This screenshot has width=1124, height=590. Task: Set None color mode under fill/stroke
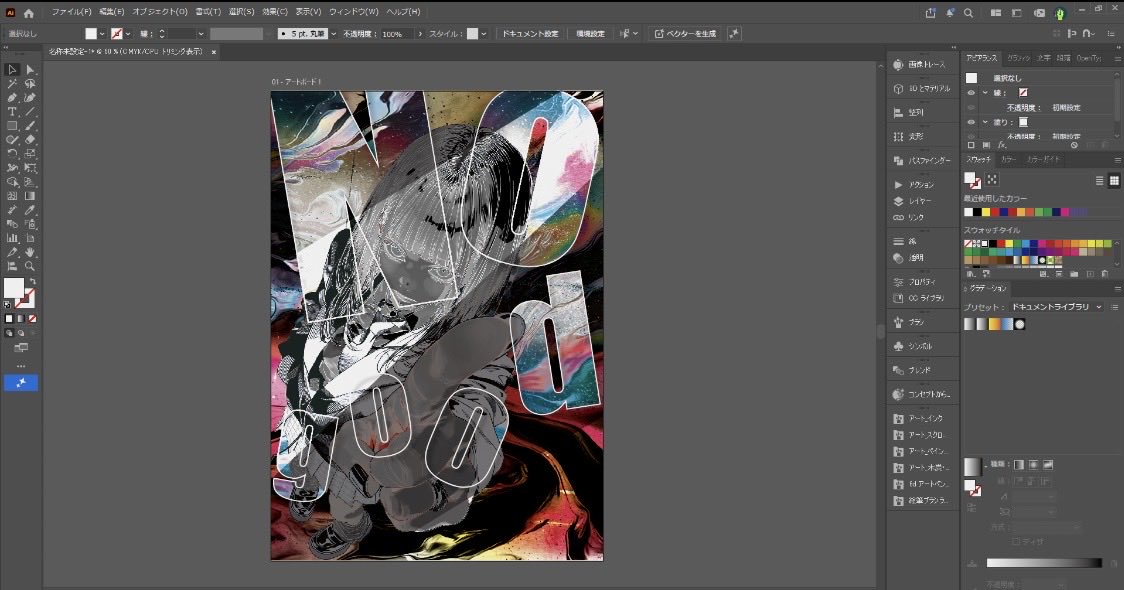pyautogui.click(x=32, y=318)
